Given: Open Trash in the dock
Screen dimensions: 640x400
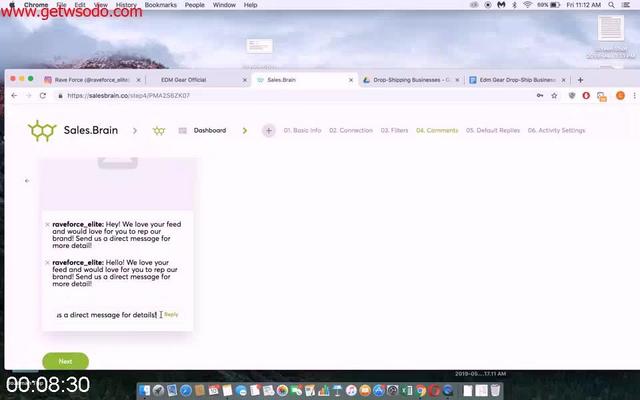Looking at the screenshot, I should click(x=495, y=391).
